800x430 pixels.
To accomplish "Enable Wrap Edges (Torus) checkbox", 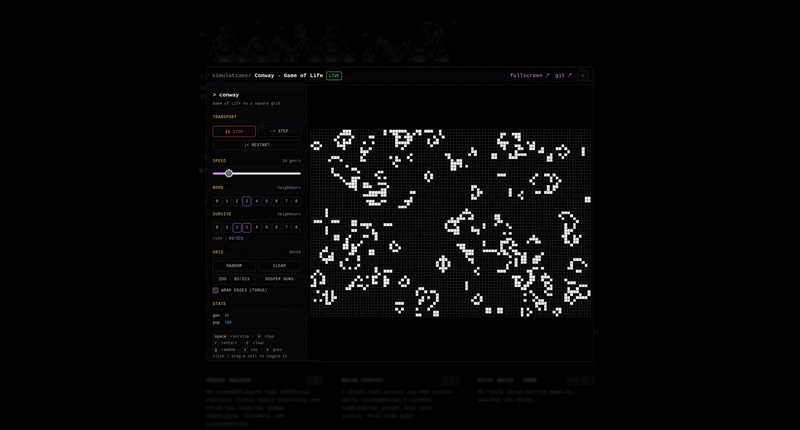I will coord(215,290).
